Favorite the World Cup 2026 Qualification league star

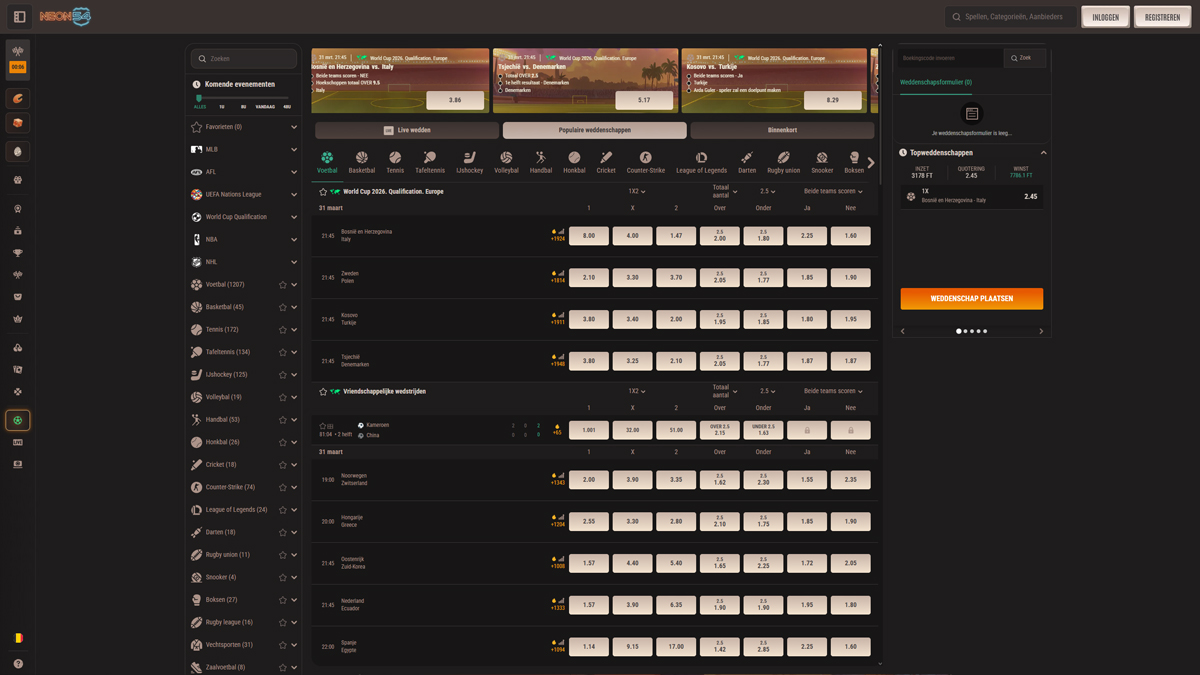coord(323,192)
